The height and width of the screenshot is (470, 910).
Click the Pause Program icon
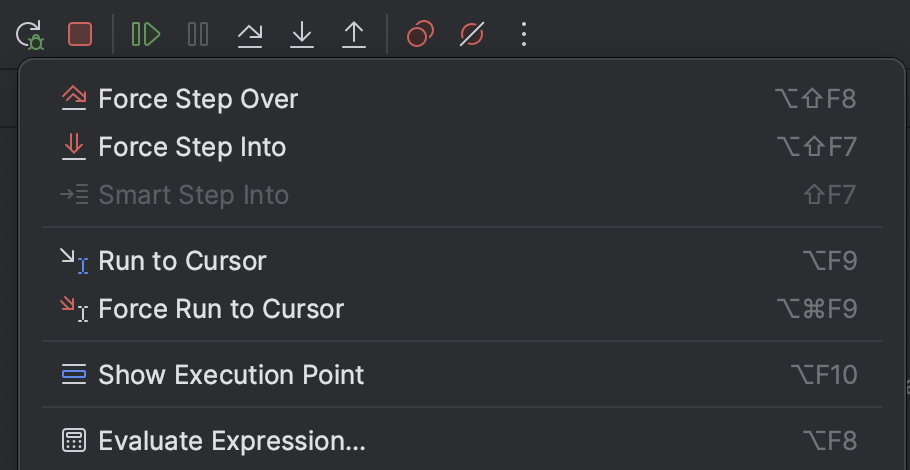198,35
